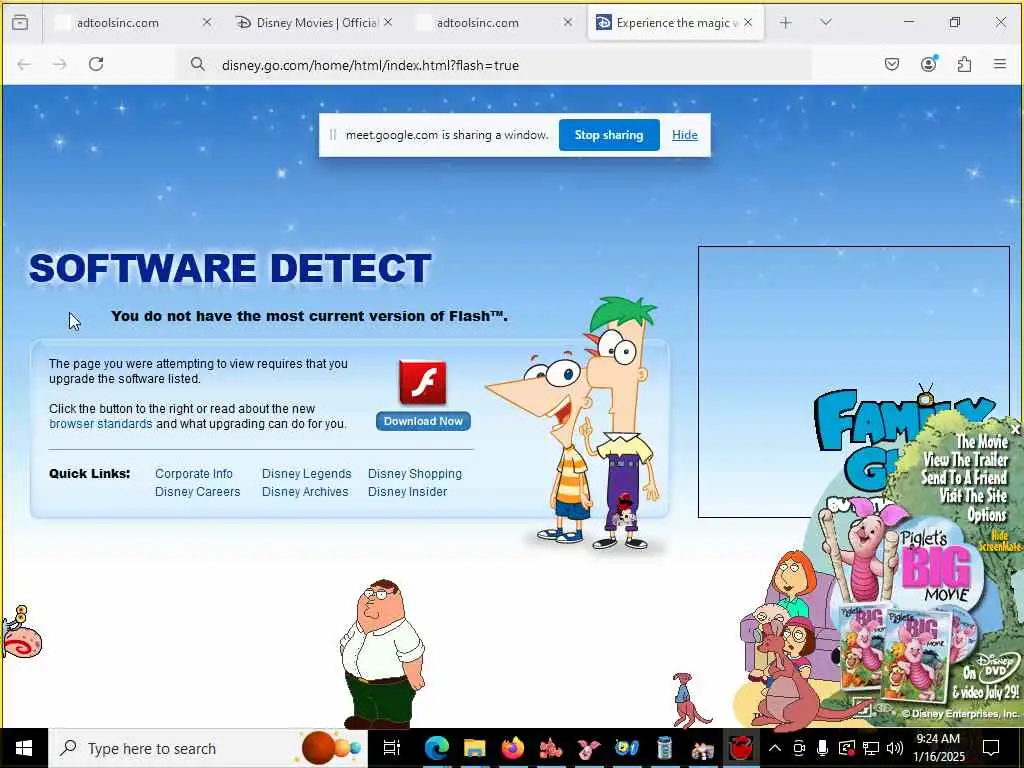Screen dimensions: 1024x768
Task: Click Options in the Piglet ad
Action: 987,515
